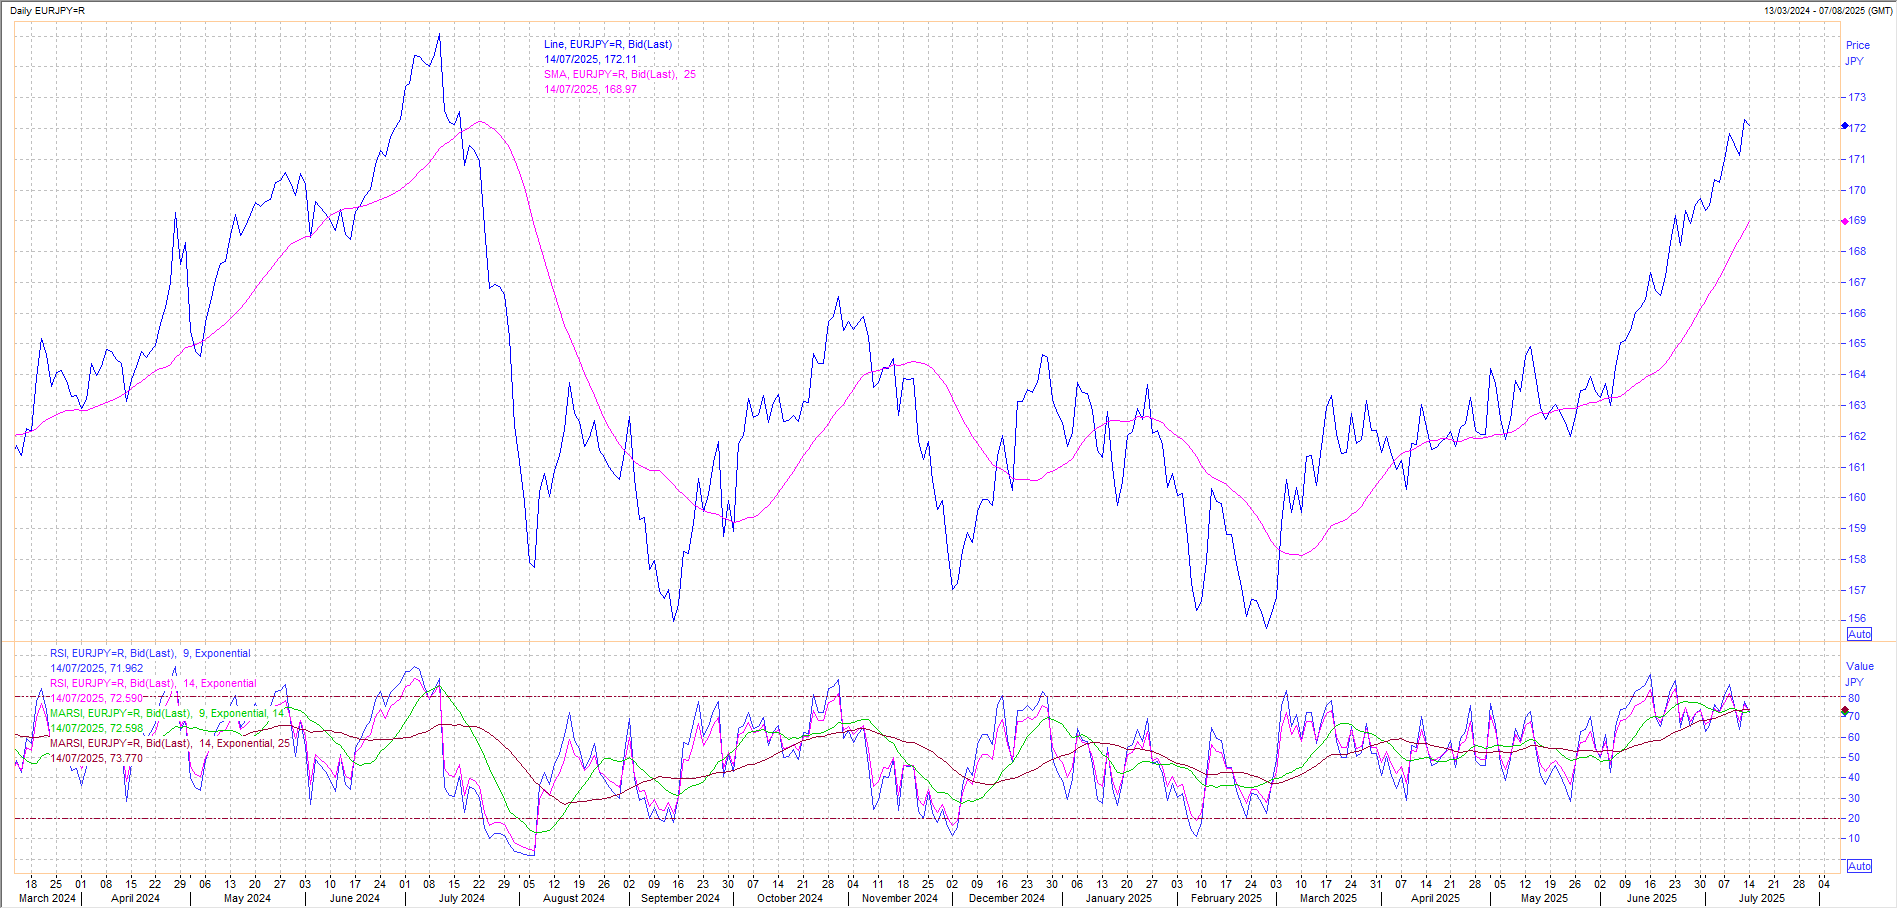Click the 173 price level on the axis
1898x909 pixels.
point(1856,97)
